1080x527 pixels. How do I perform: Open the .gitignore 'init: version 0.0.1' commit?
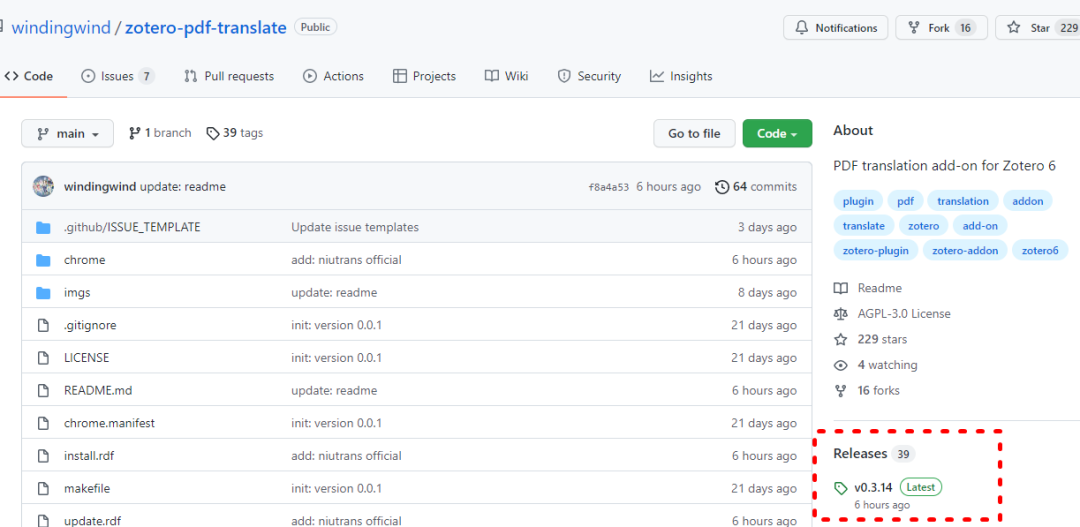(x=337, y=325)
